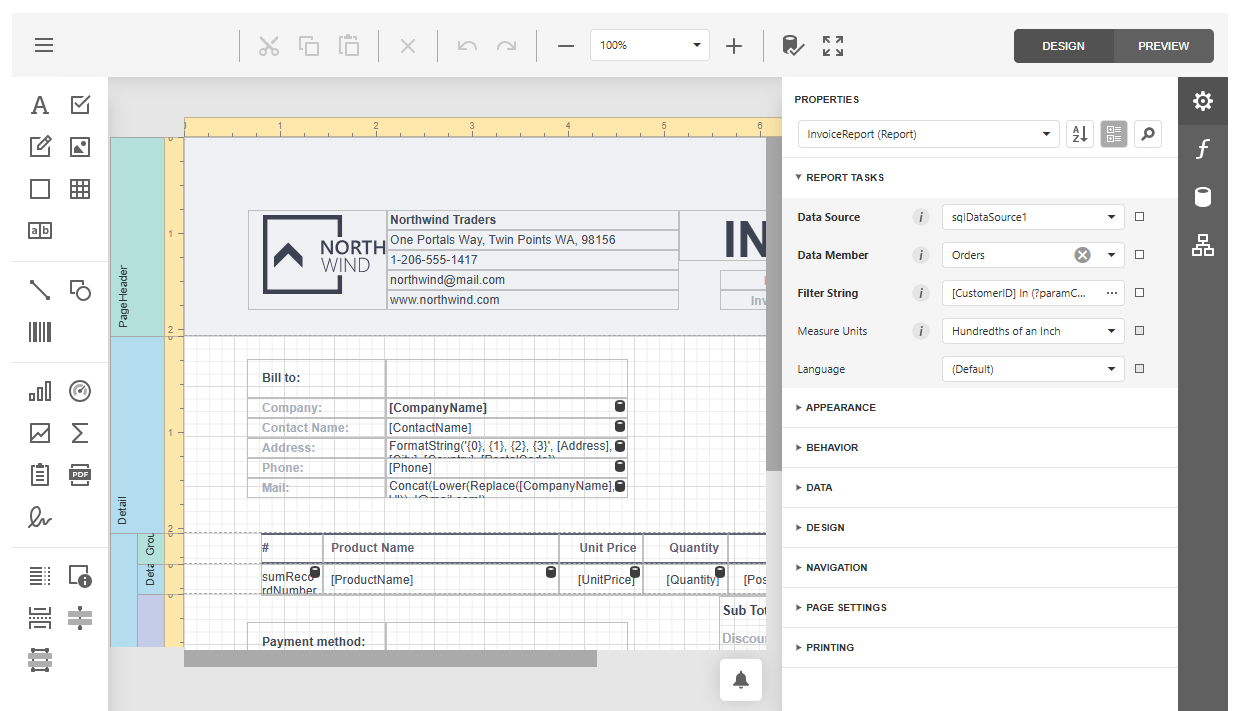Image resolution: width=1236 pixels, height=711 pixels.
Task: Open the Report Explorer tree panel
Action: point(1203,245)
